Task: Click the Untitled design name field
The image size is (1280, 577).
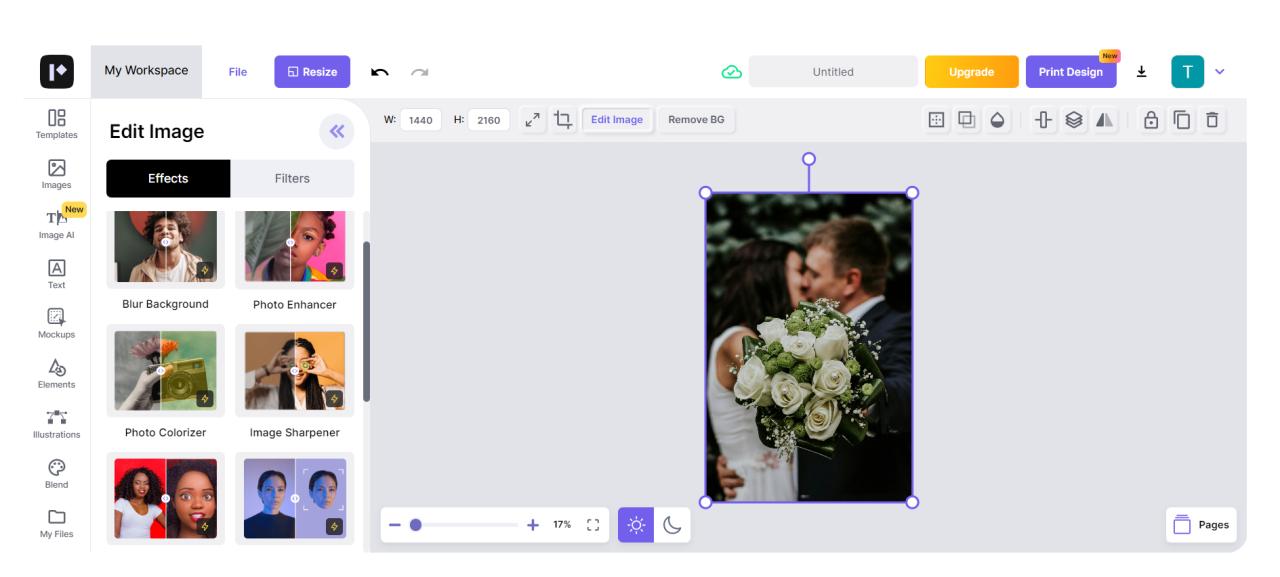Action: click(x=833, y=72)
